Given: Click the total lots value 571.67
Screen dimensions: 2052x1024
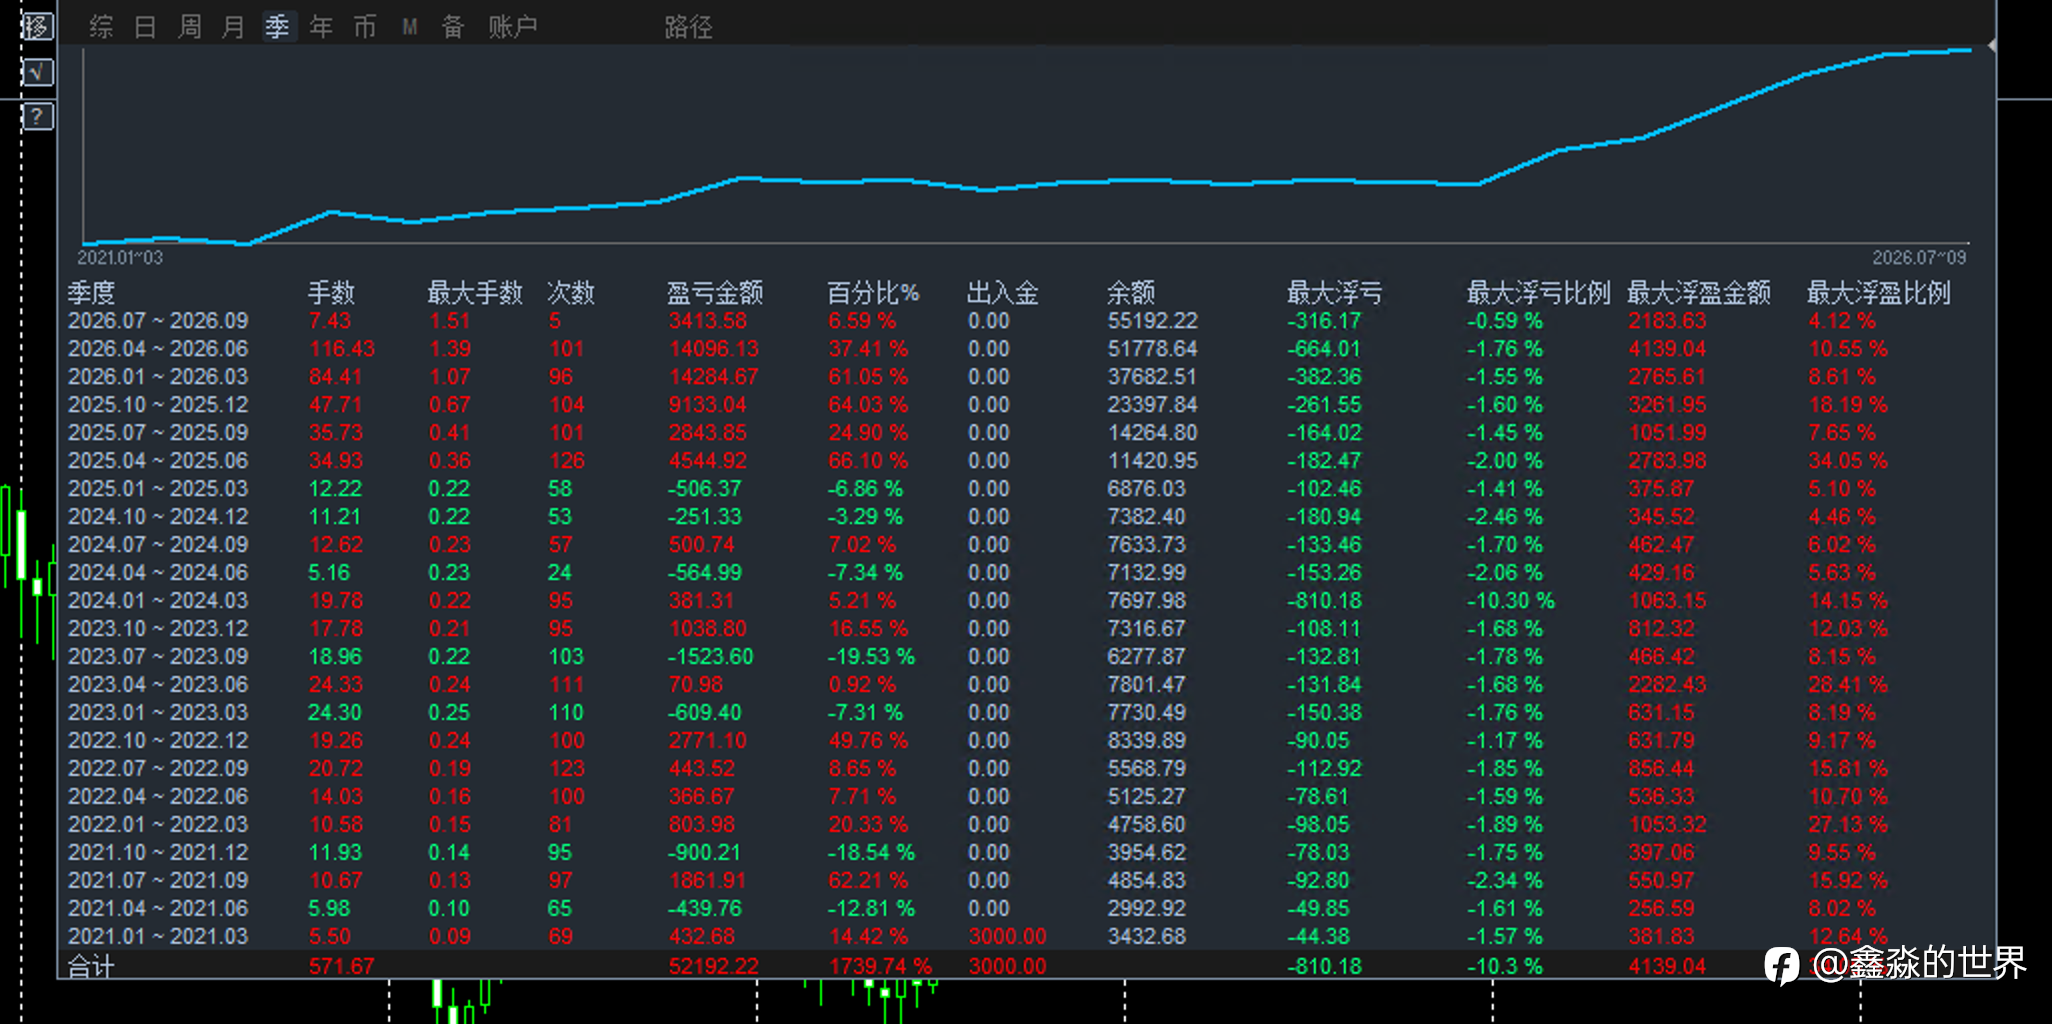Looking at the screenshot, I should pyautogui.click(x=341, y=966).
